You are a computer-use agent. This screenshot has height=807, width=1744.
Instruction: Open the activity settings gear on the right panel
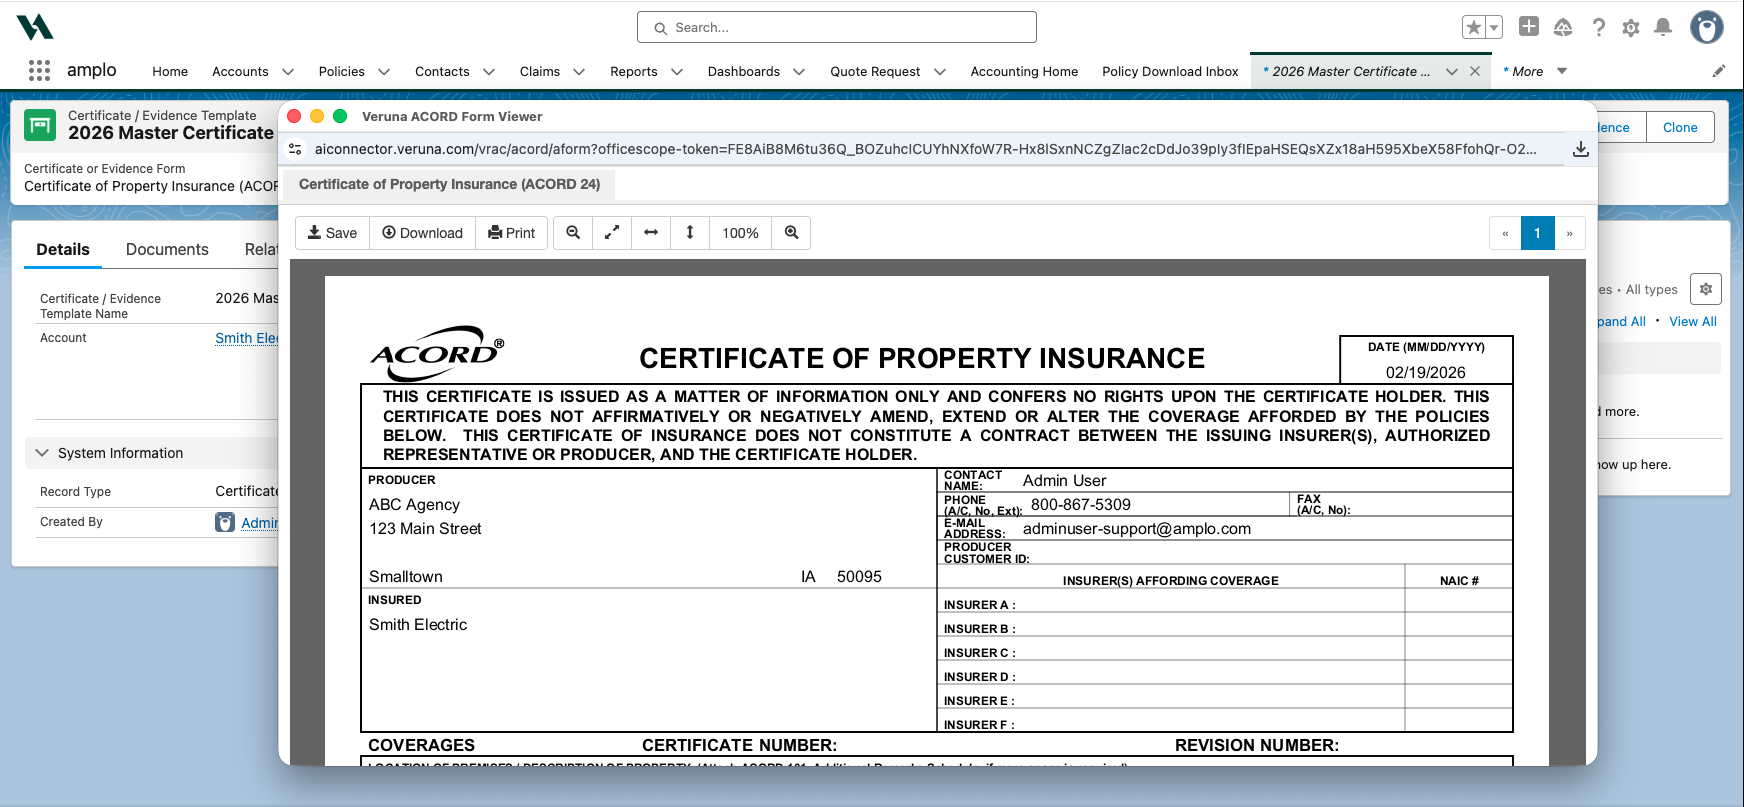[x=1706, y=289]
